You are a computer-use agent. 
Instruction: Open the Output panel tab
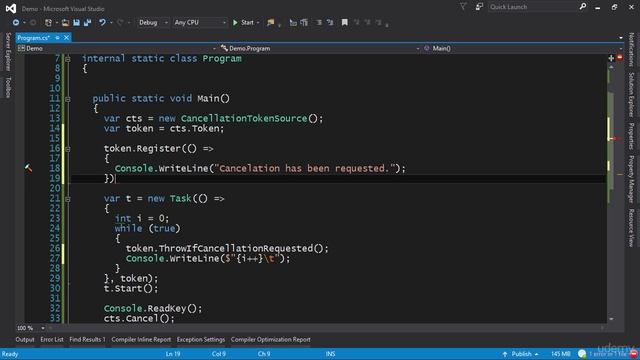pos(25,339)
